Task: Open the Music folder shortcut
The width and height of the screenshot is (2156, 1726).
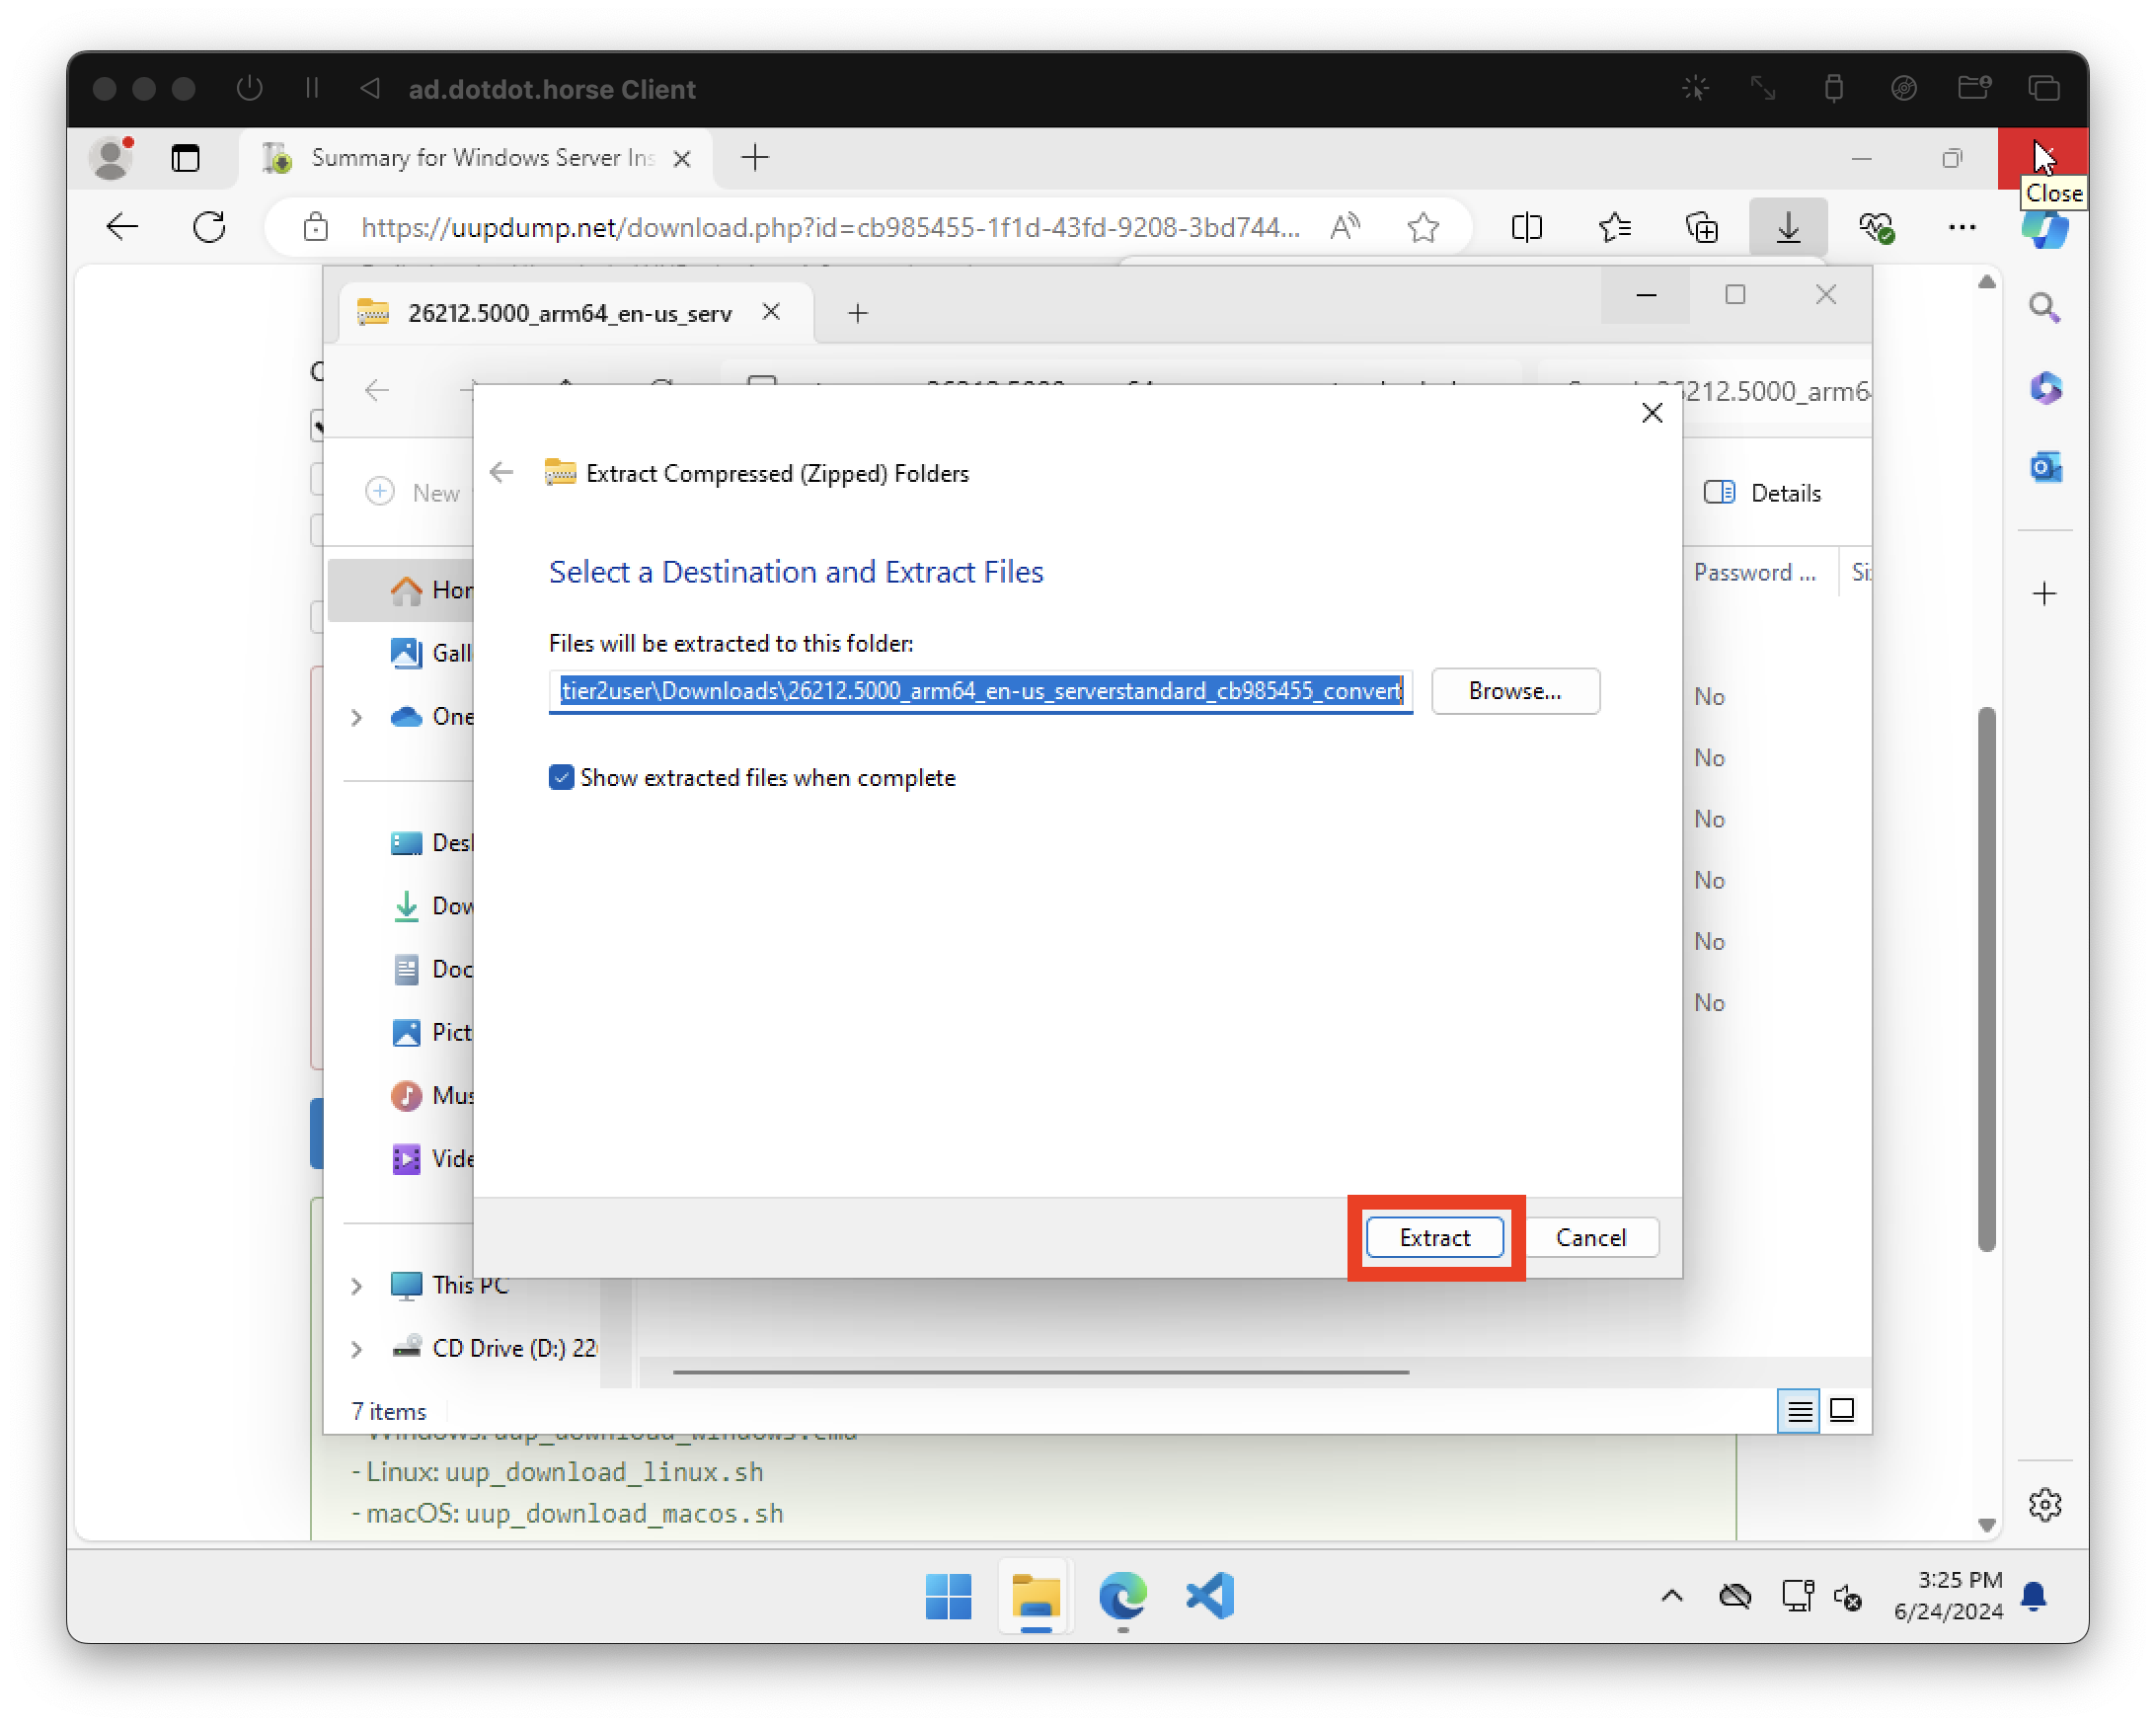Action: pyautogui.click(x=431, y=1096)
